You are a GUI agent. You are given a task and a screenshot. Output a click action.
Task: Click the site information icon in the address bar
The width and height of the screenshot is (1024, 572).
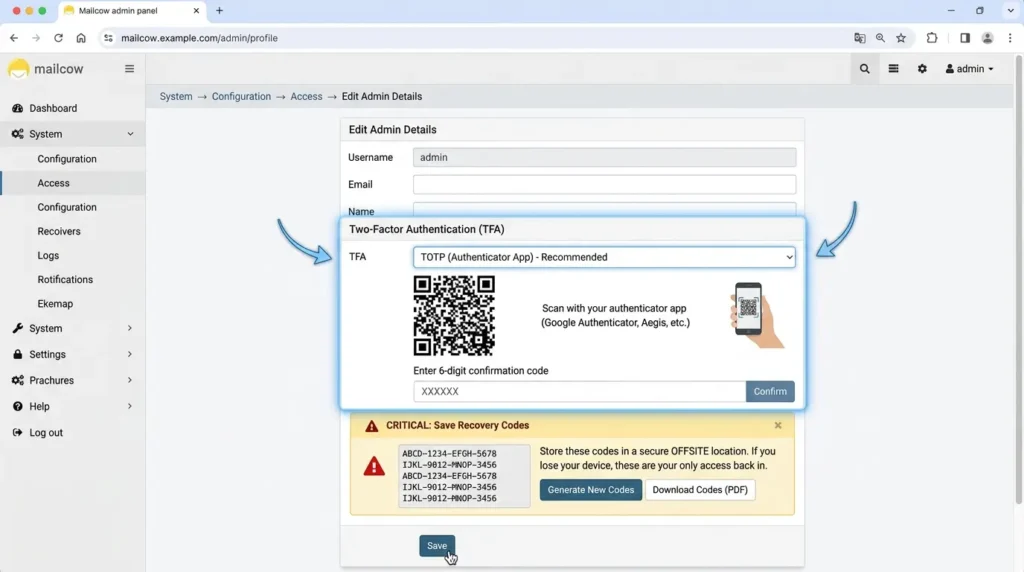pos(108,38)
